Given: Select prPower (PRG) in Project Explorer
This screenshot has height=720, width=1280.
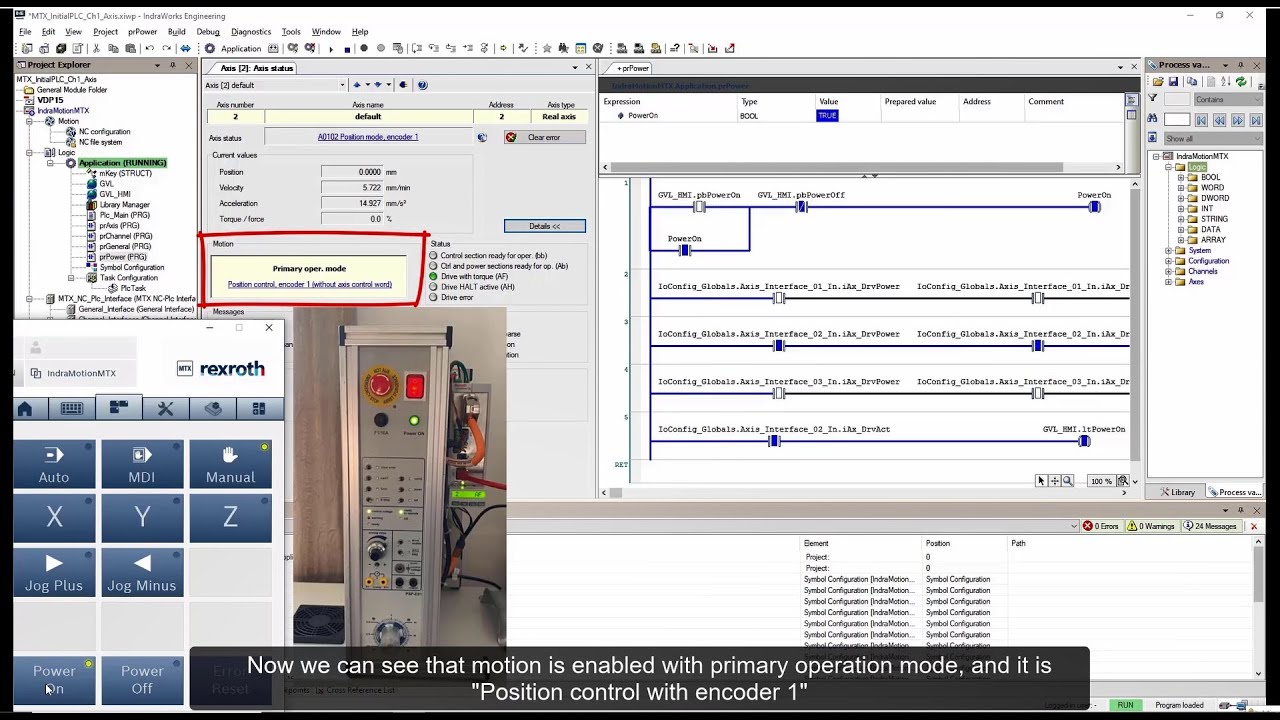Looking at the screenshot, I should click(x=123, y=257).
